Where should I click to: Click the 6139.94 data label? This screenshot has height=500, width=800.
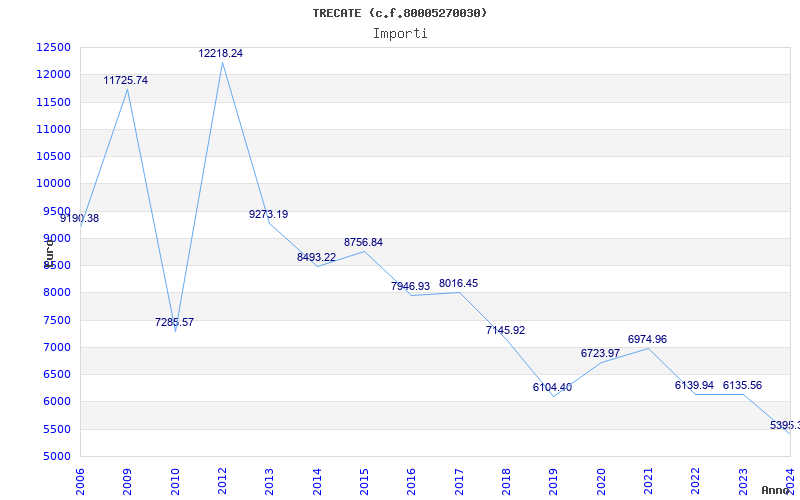pyautogui.click(x=694, y=385)
